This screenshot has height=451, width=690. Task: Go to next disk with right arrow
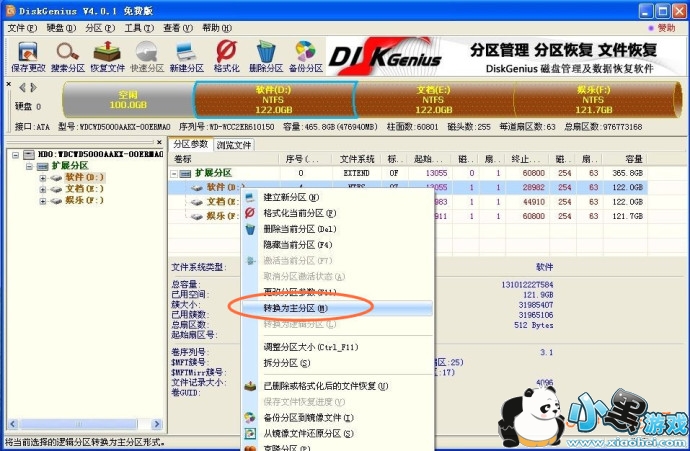[33, 88]
